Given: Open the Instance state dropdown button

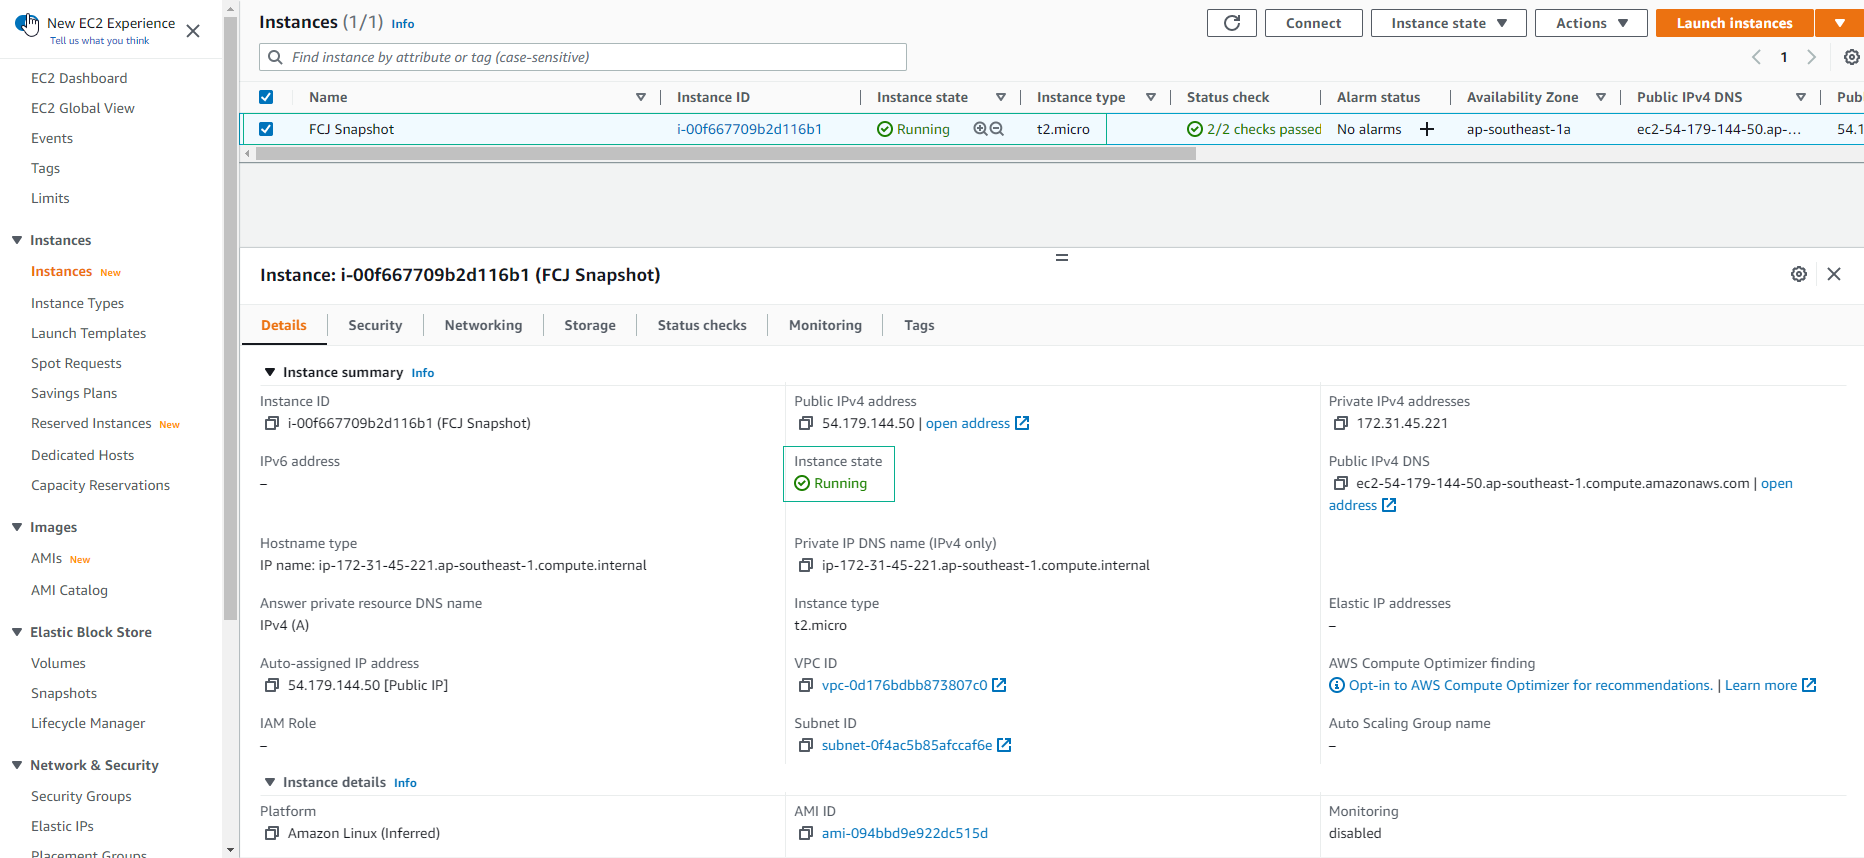Looking at the screenshot, I should 1448,23.
